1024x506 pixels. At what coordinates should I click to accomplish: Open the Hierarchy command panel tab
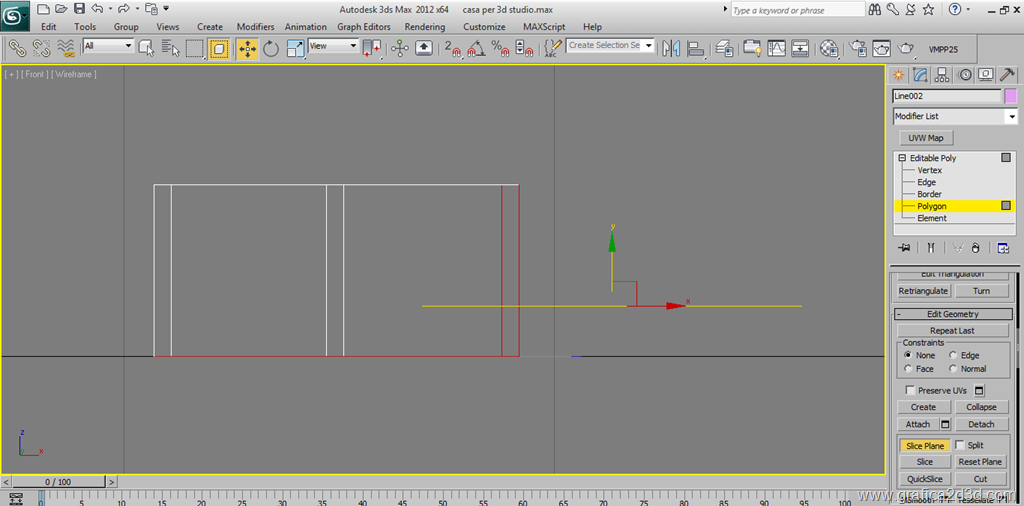(x=942, y=75)
